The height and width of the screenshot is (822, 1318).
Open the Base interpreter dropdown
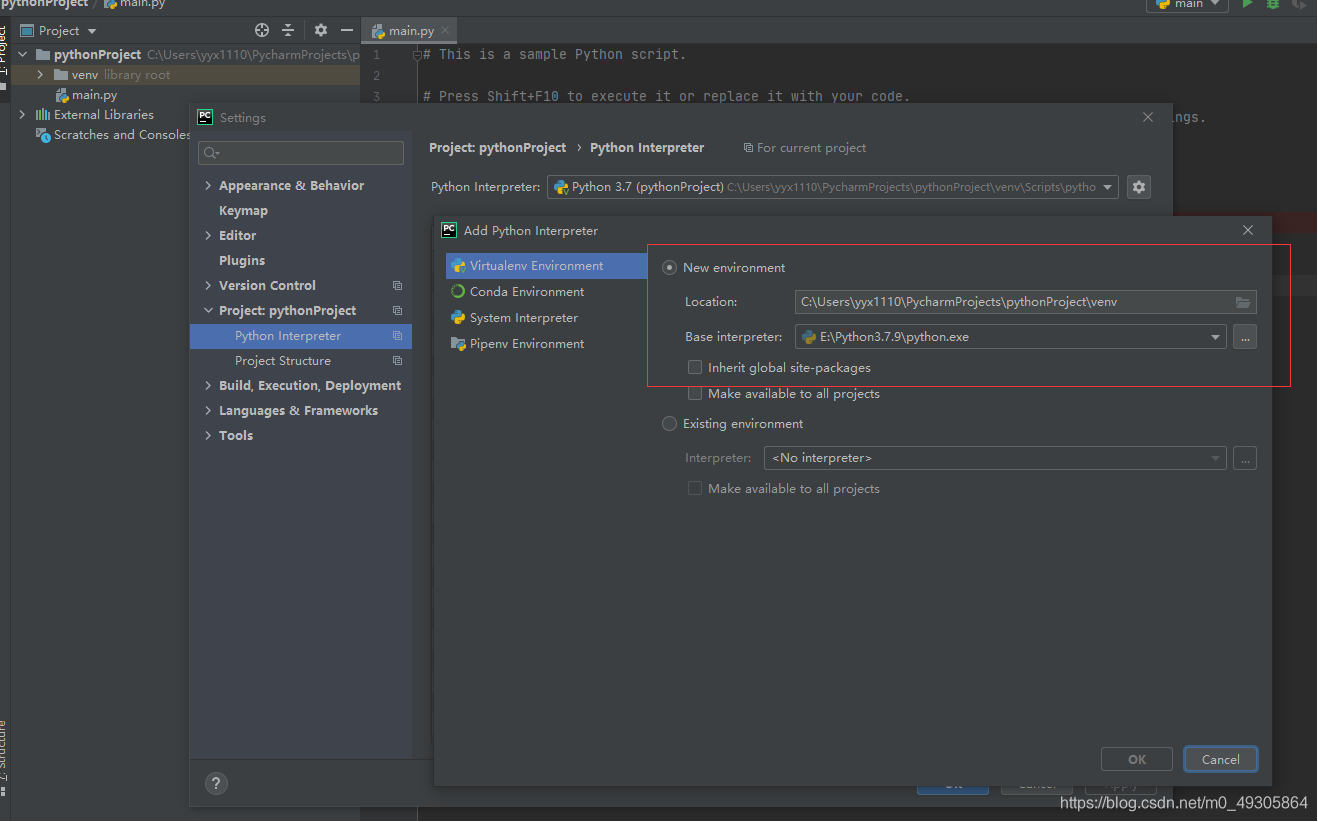[1216, 337]
